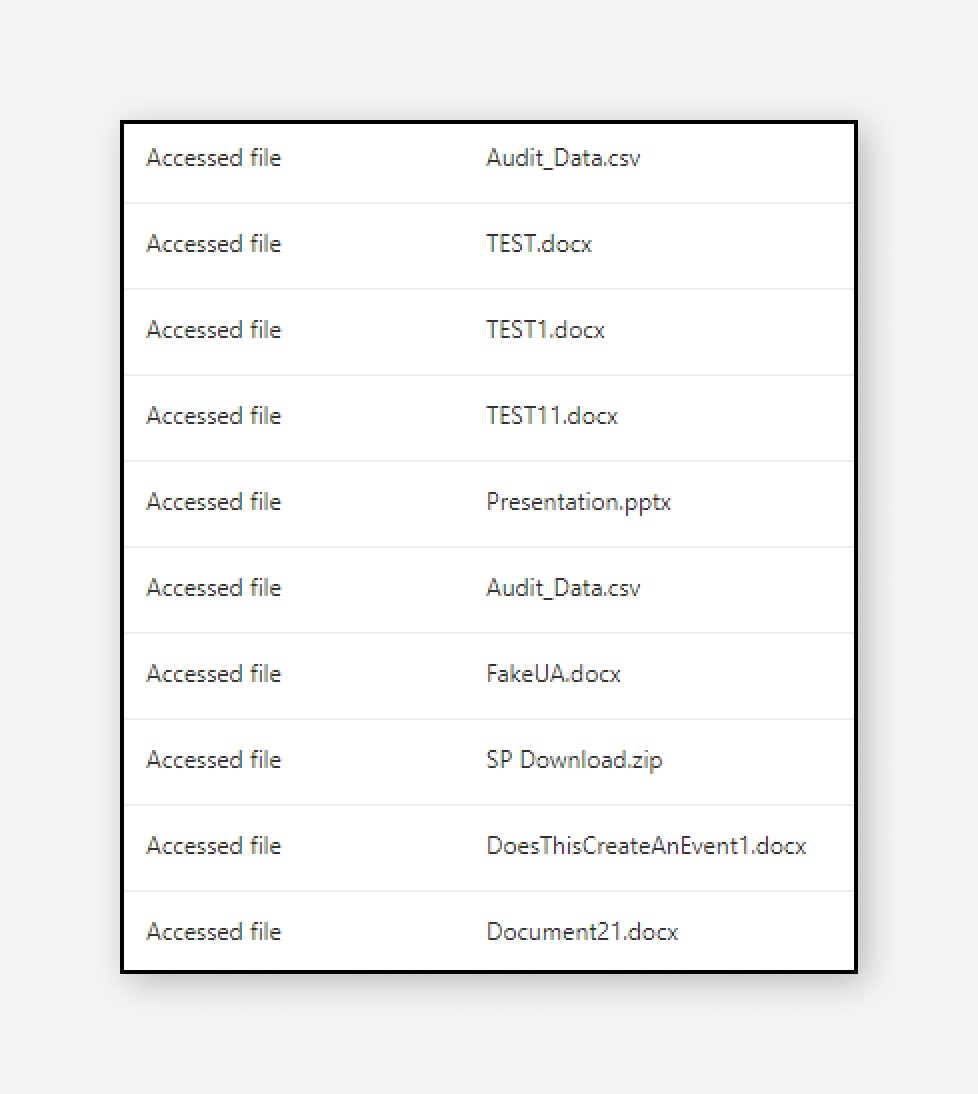Click "Accessed file" in the TEST11.docx row

pos(214,416)
